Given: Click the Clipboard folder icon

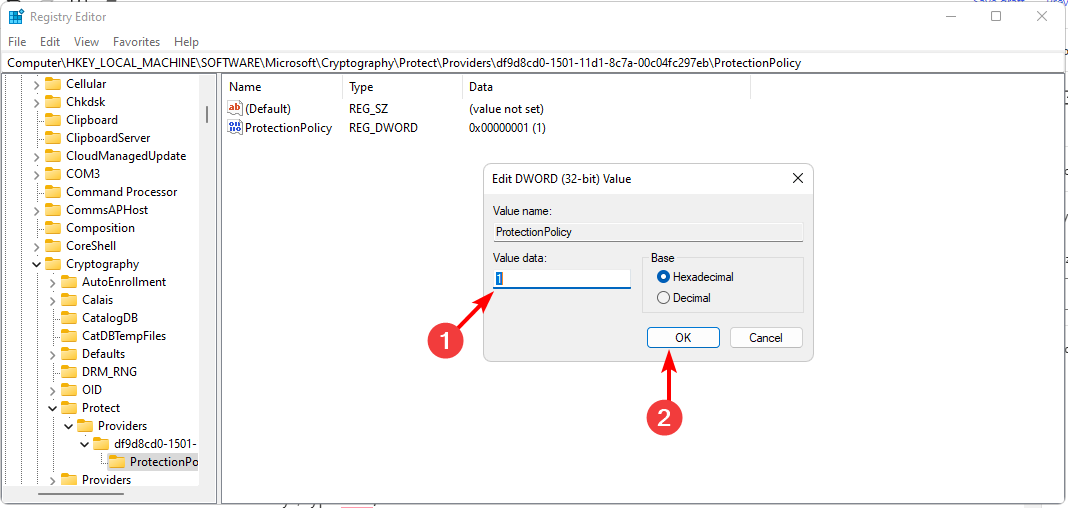Looking at the screenshot, I should pyautogui.click(x=53, y=120).
